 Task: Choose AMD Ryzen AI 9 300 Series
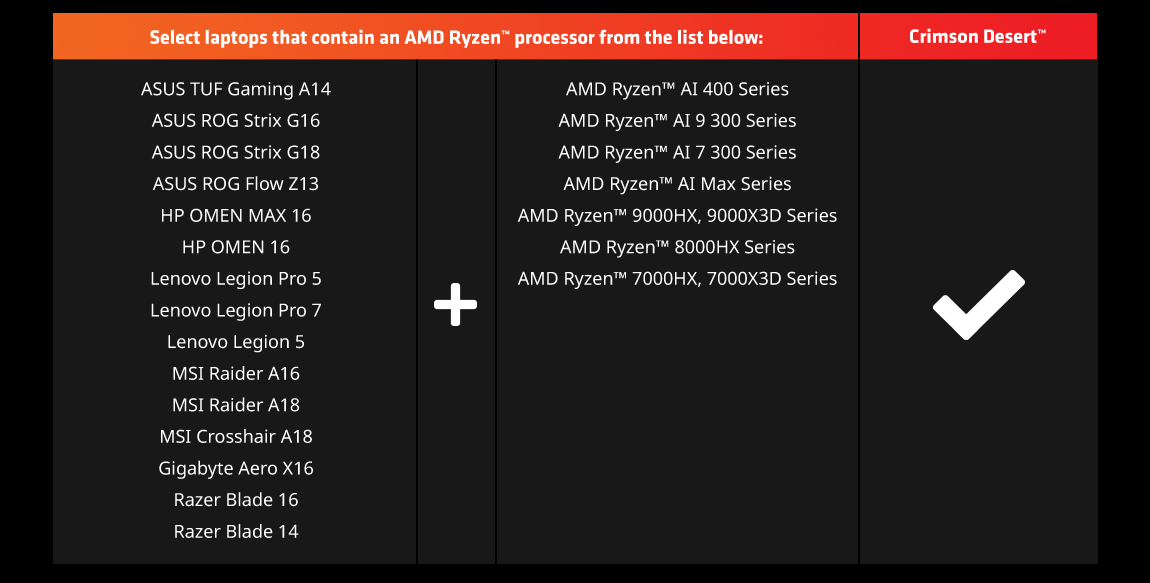tap(677, 121)
